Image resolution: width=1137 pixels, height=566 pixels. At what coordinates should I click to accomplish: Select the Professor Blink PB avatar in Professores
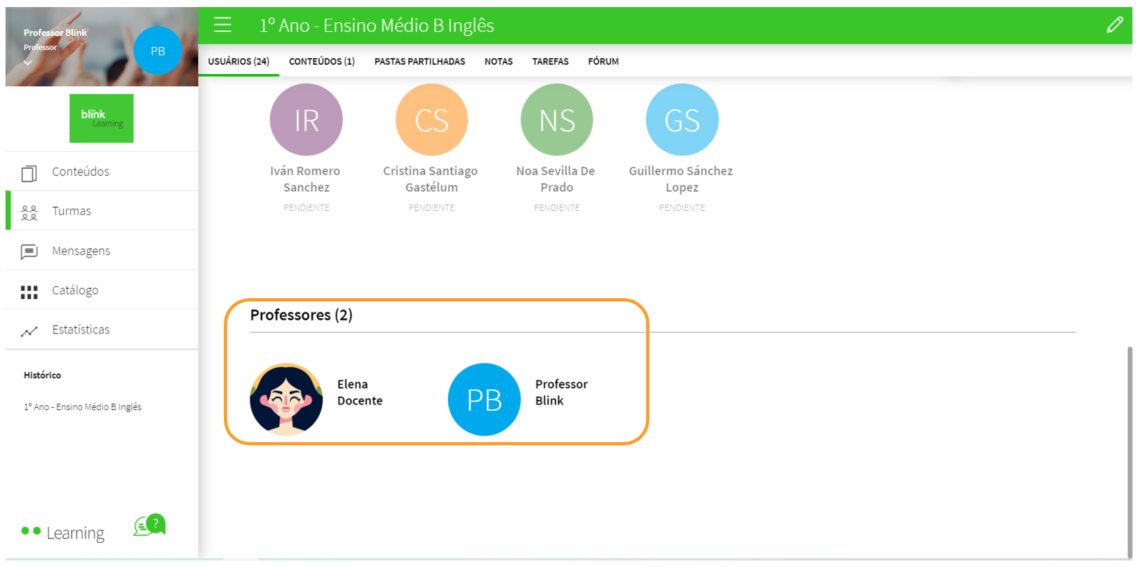484,399
